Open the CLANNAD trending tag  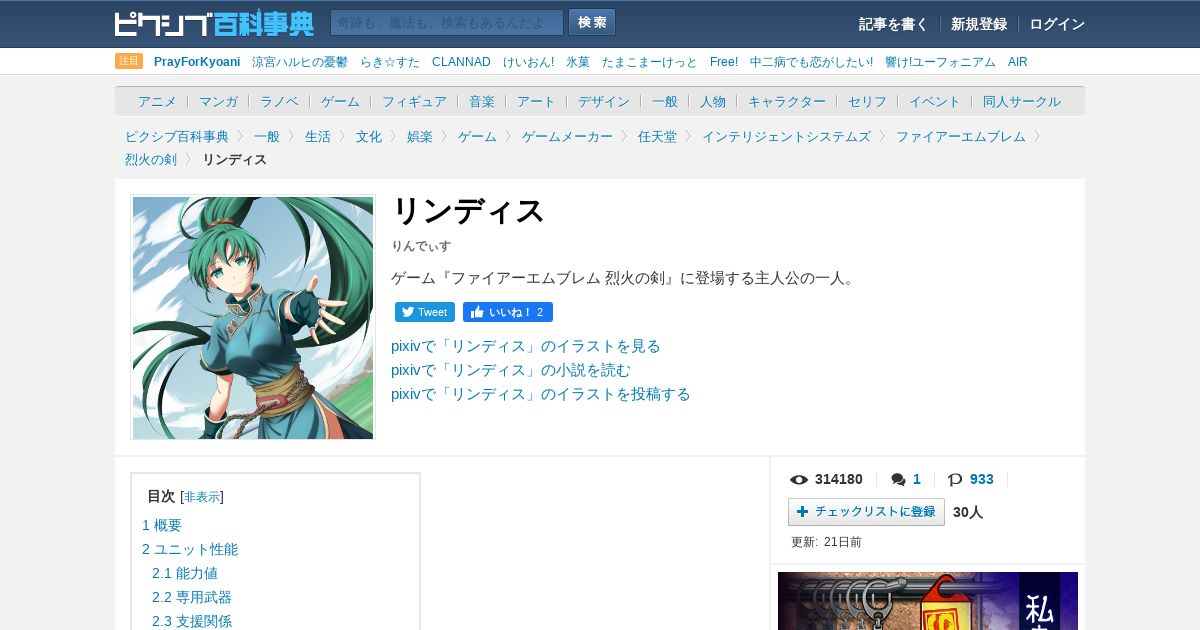click(x=461, y=62)
